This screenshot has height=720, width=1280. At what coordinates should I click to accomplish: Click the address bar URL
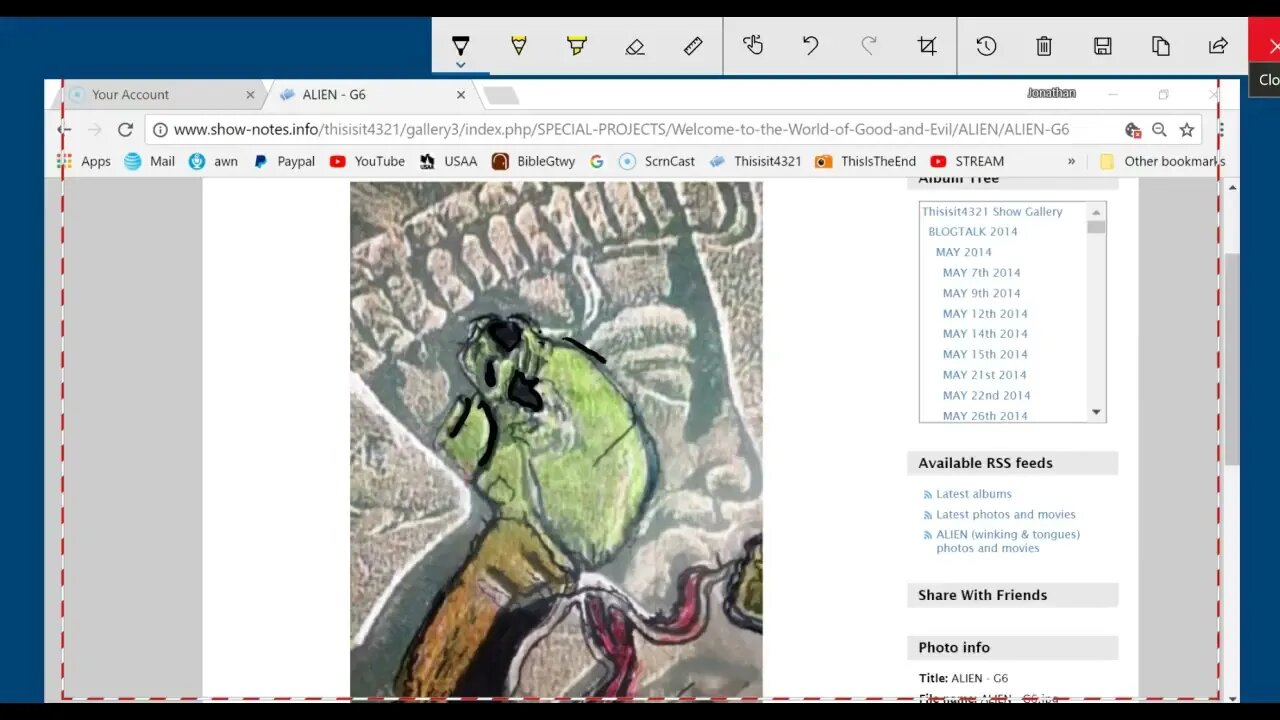pos(621,129)
